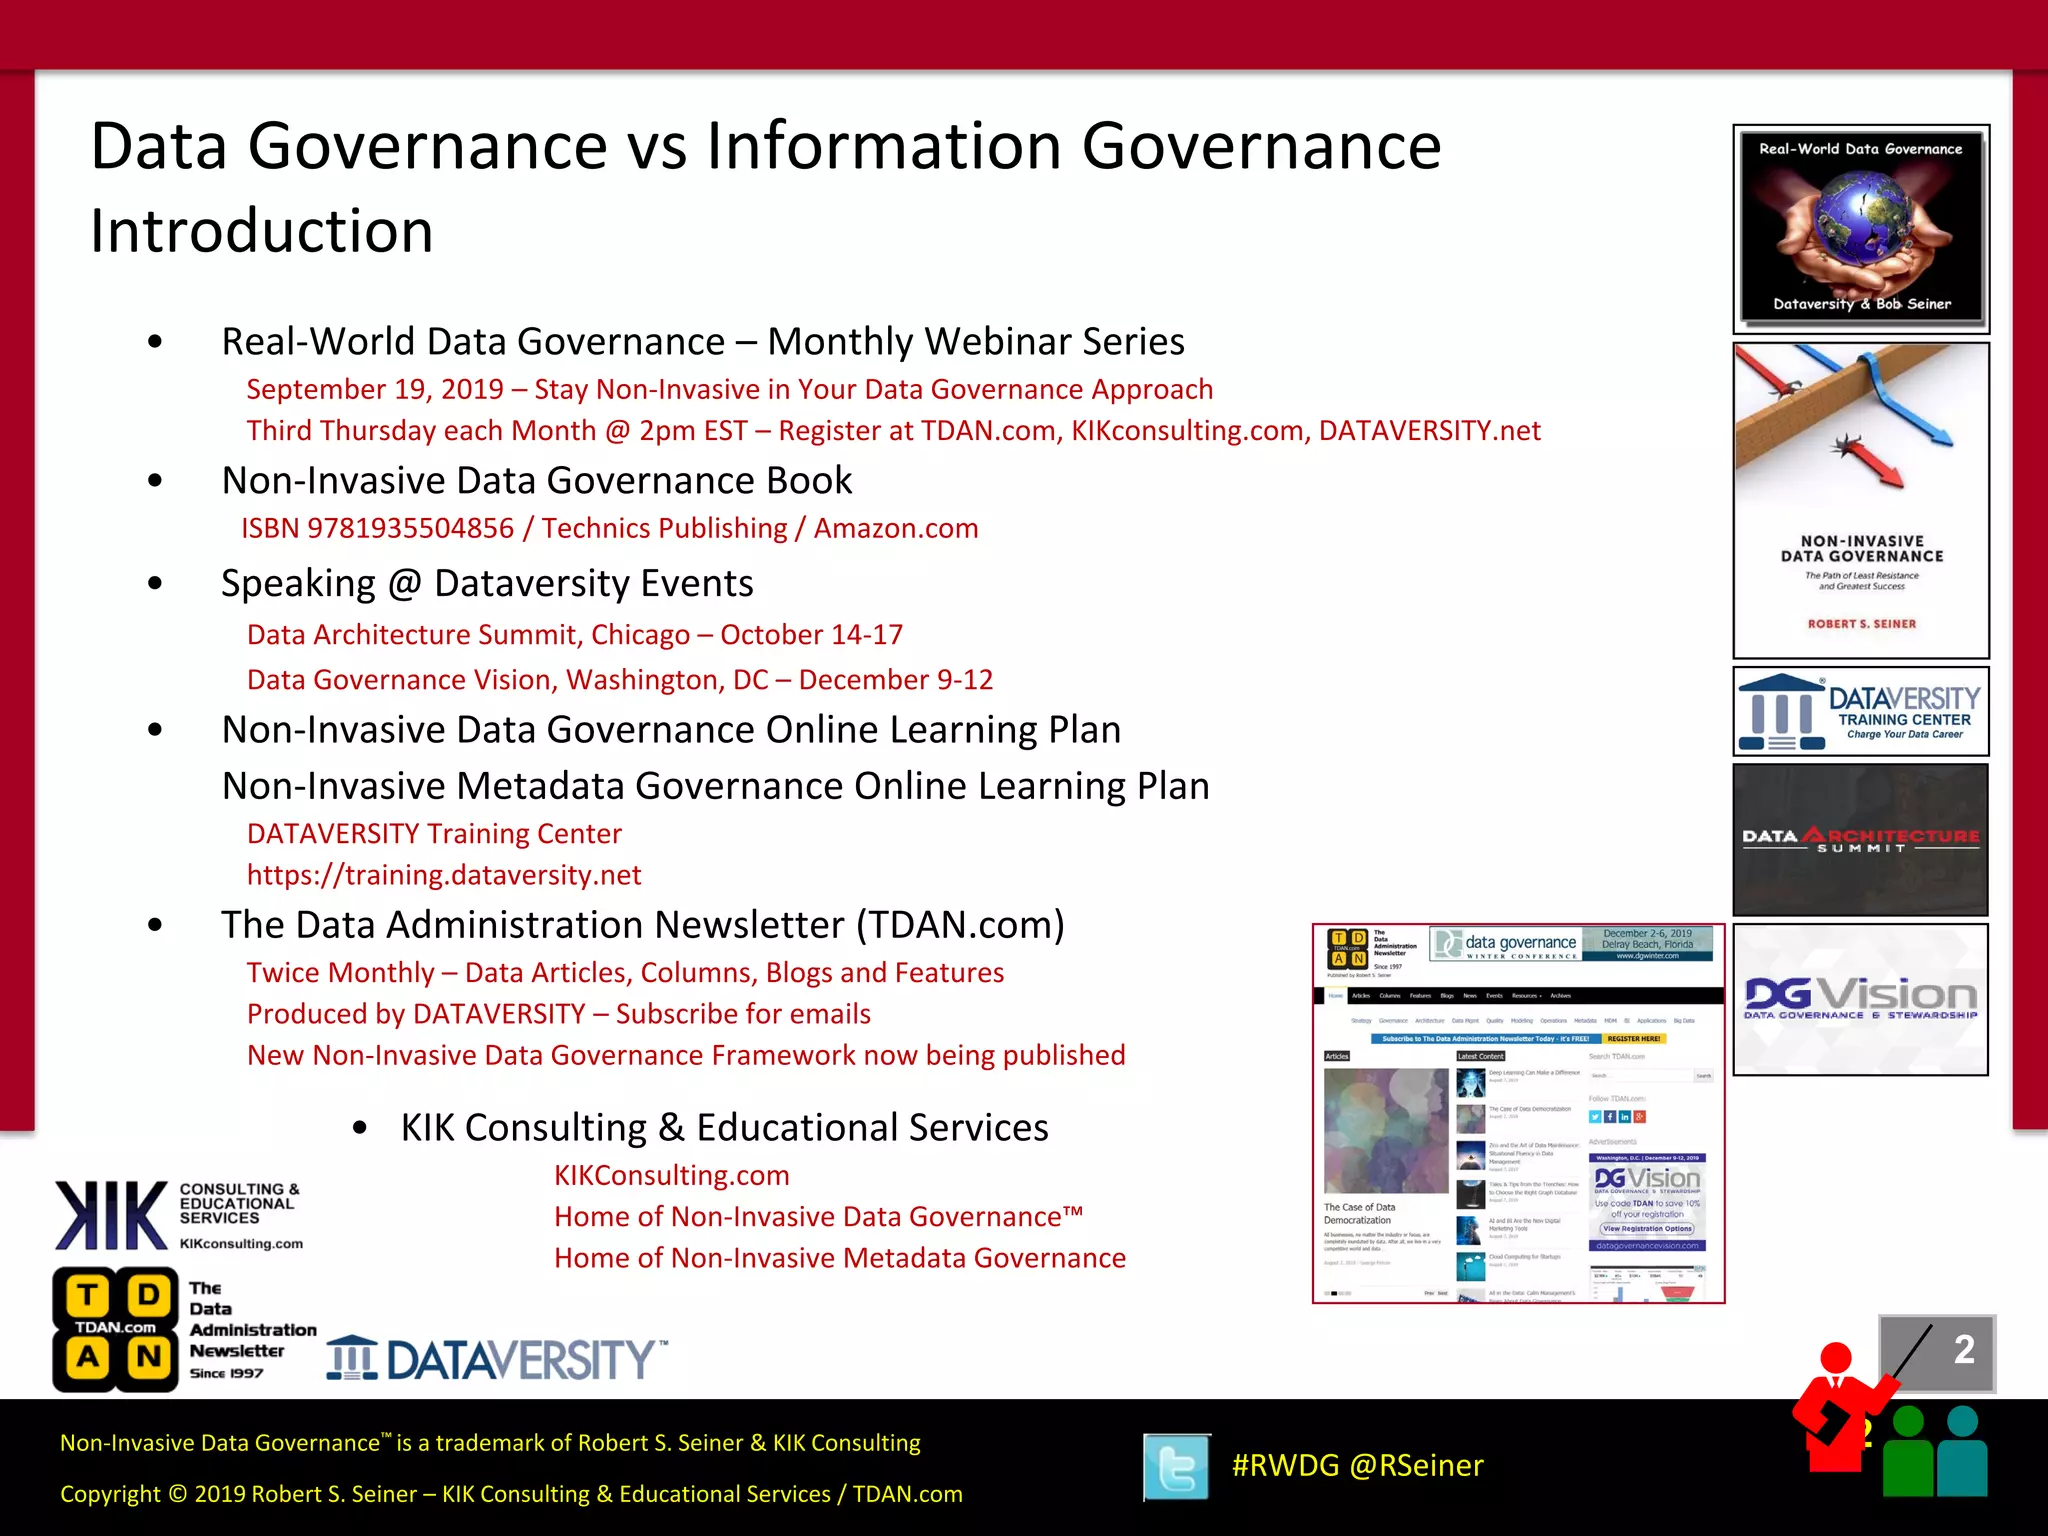Click the data governance winter conference banner
The width and height of the screenshot is (2048, 1536).
coord(1571,943)
